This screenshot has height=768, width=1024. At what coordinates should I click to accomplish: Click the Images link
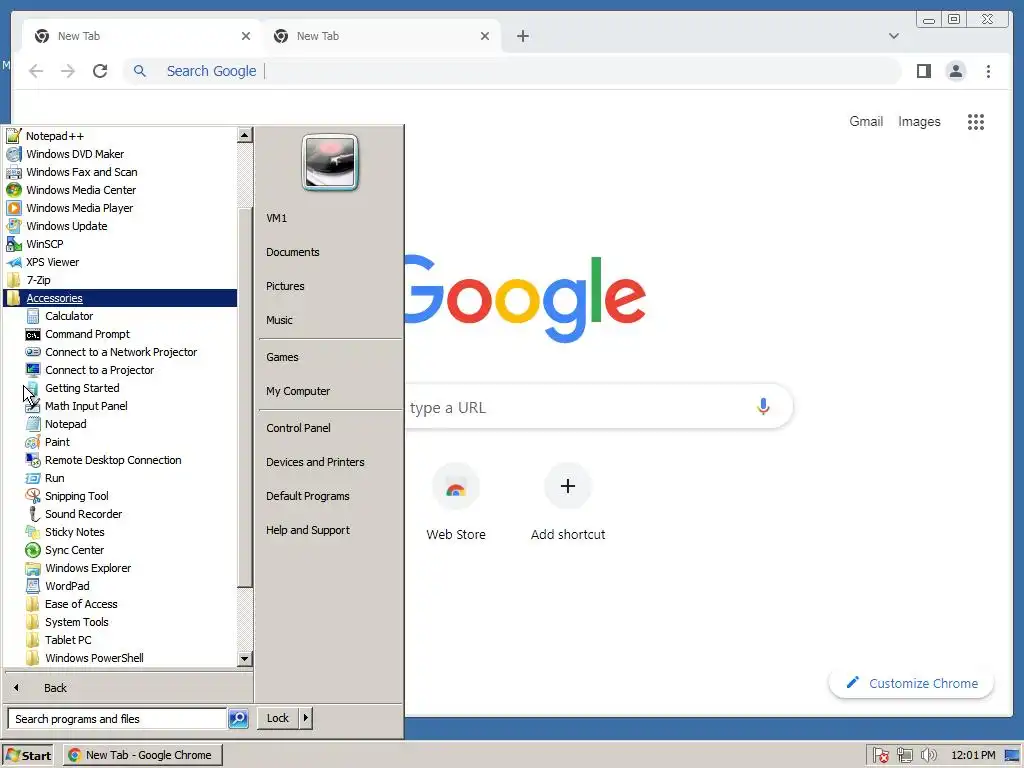pos(919,121)
